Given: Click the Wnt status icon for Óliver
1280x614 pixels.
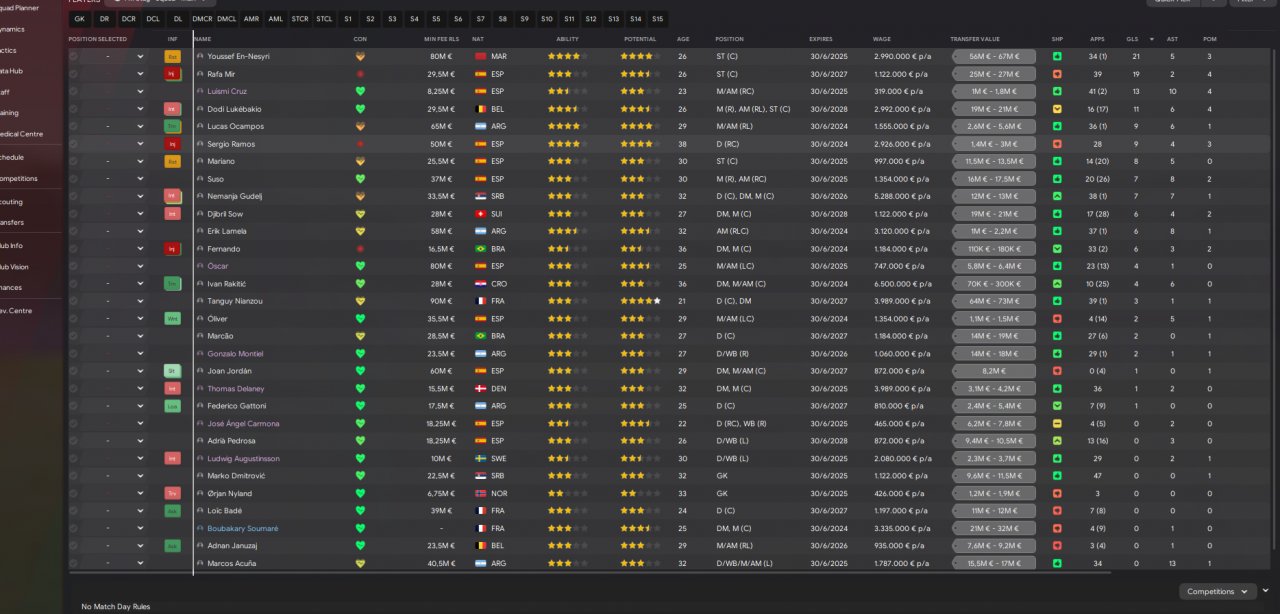Looking at the screenshot, I should [172, 319].
